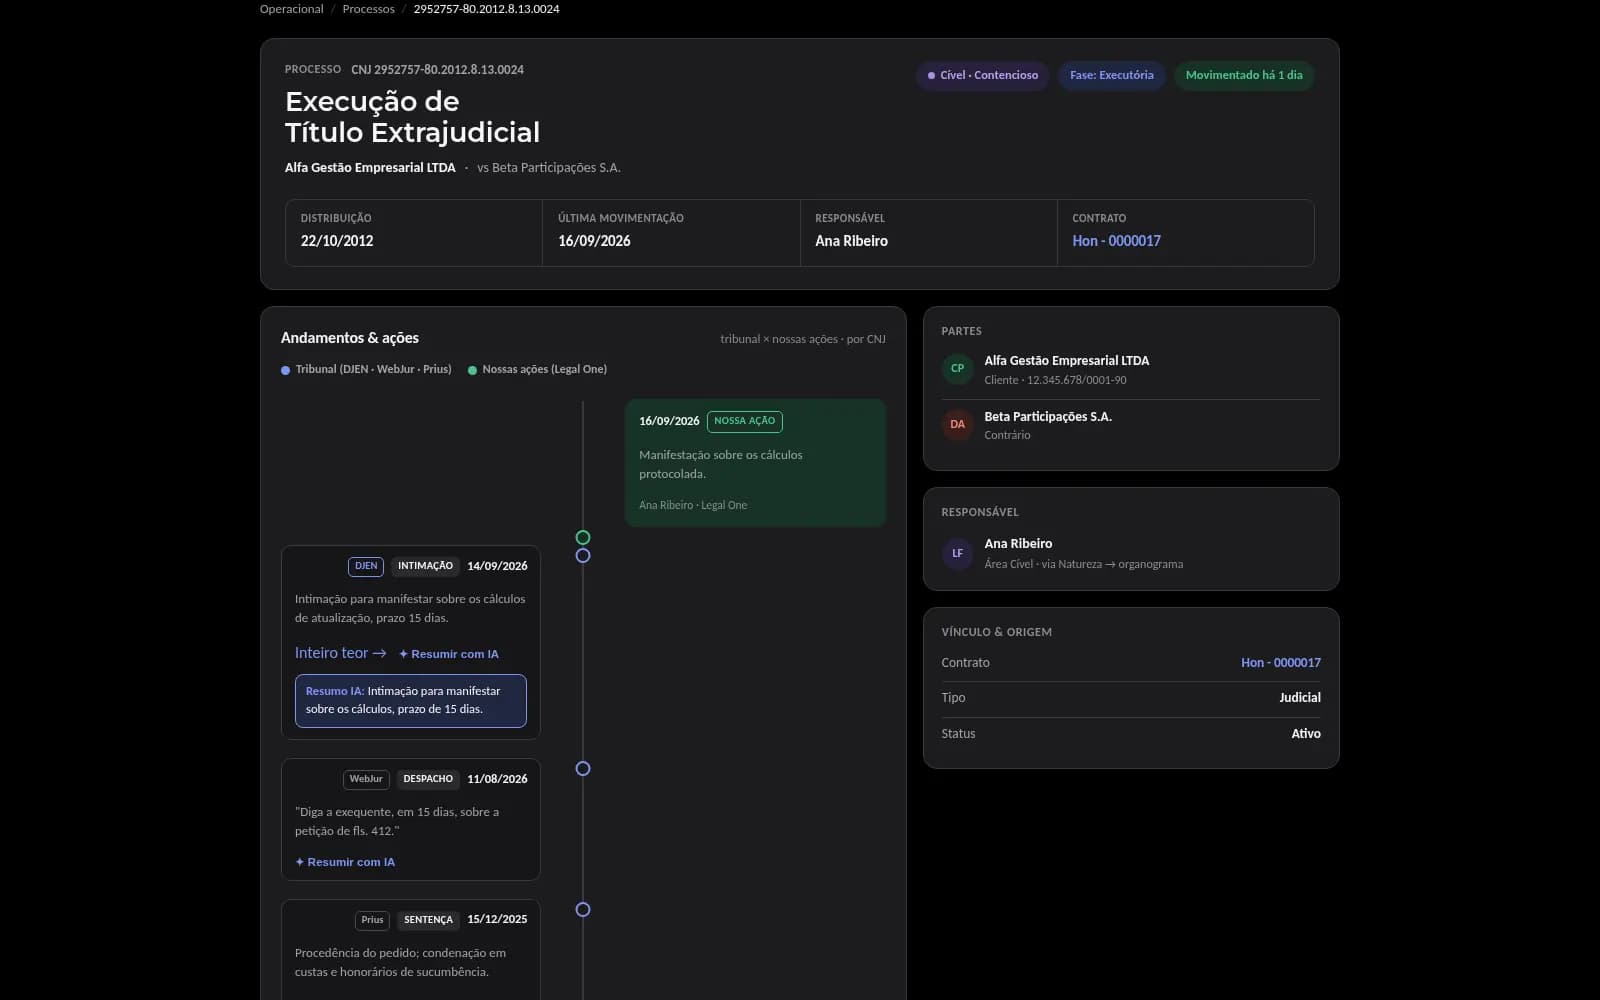
Task: Click the DA avatar for Beta Participações
Action: pyautogui.click(x=957, y=425)
